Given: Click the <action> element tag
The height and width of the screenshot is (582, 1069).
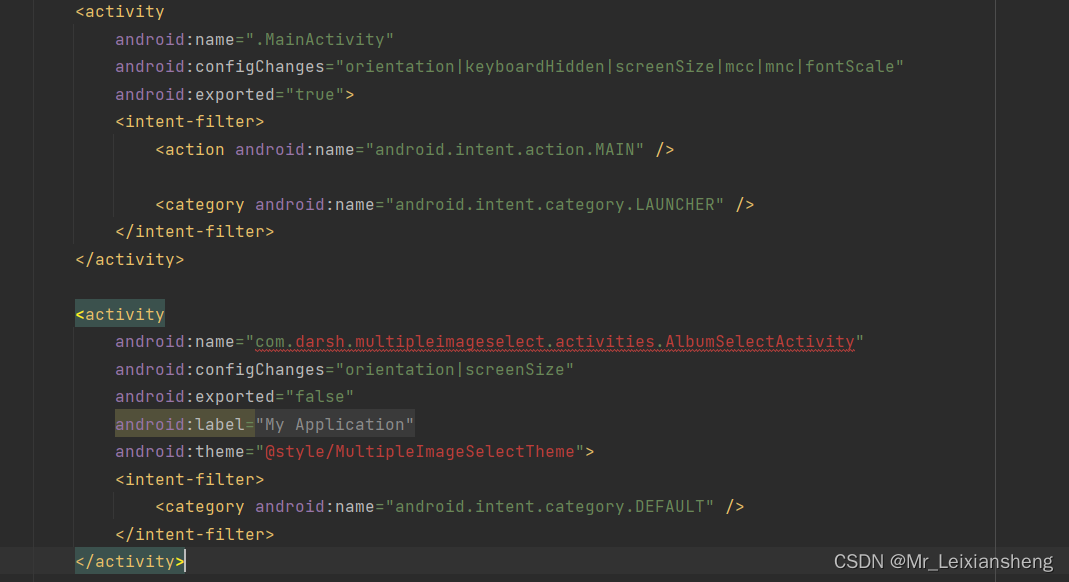Looking at the screenshot, I should pyautogui.click(x=191, y=149).
